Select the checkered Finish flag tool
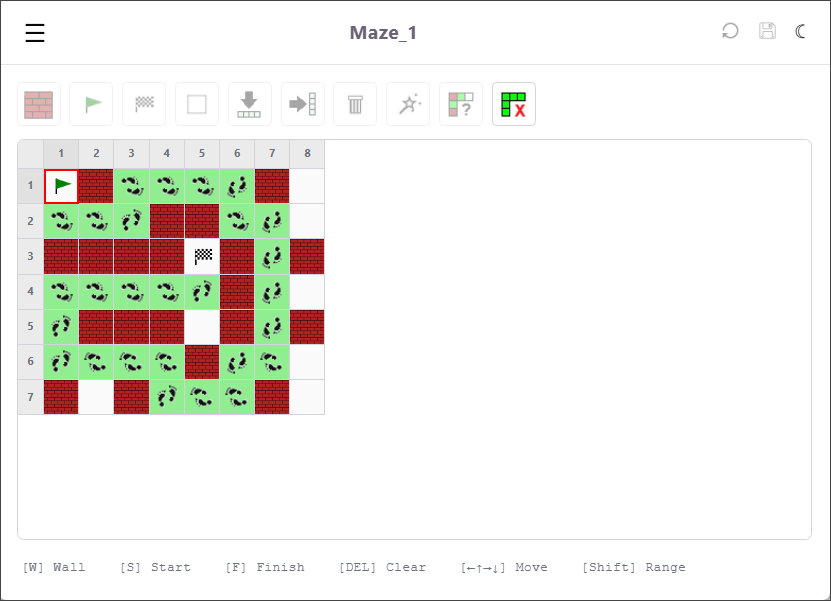Image resolution: width=831 pixels, height=601 pixels. pos(143,104)
